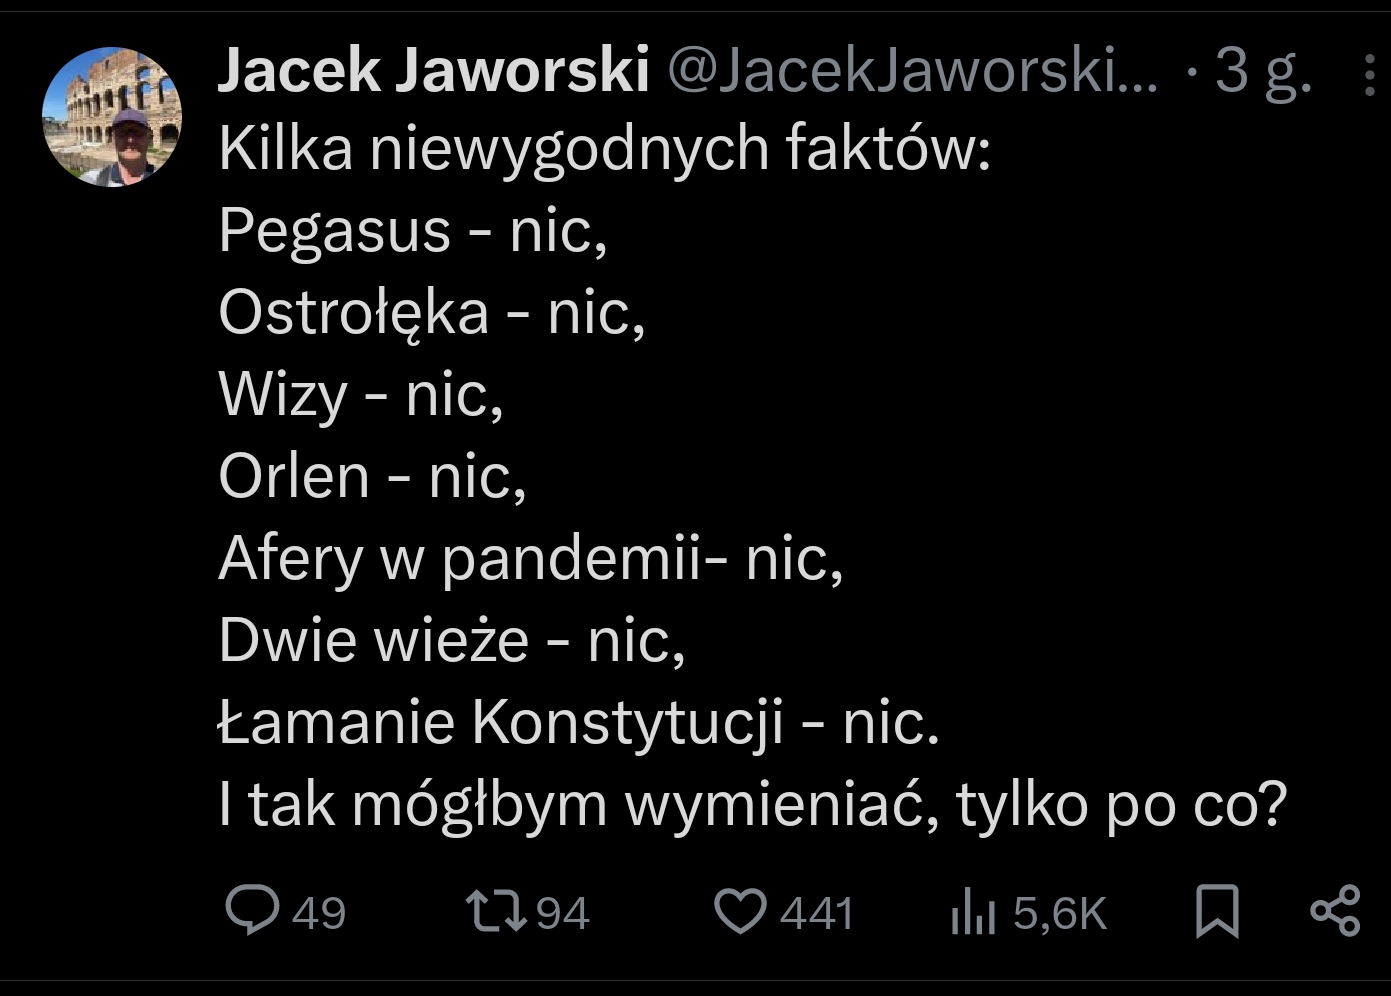Click the line "Łamanie Konstytucji - nic."
The image size is (1391, 996).
click(579, 721)
